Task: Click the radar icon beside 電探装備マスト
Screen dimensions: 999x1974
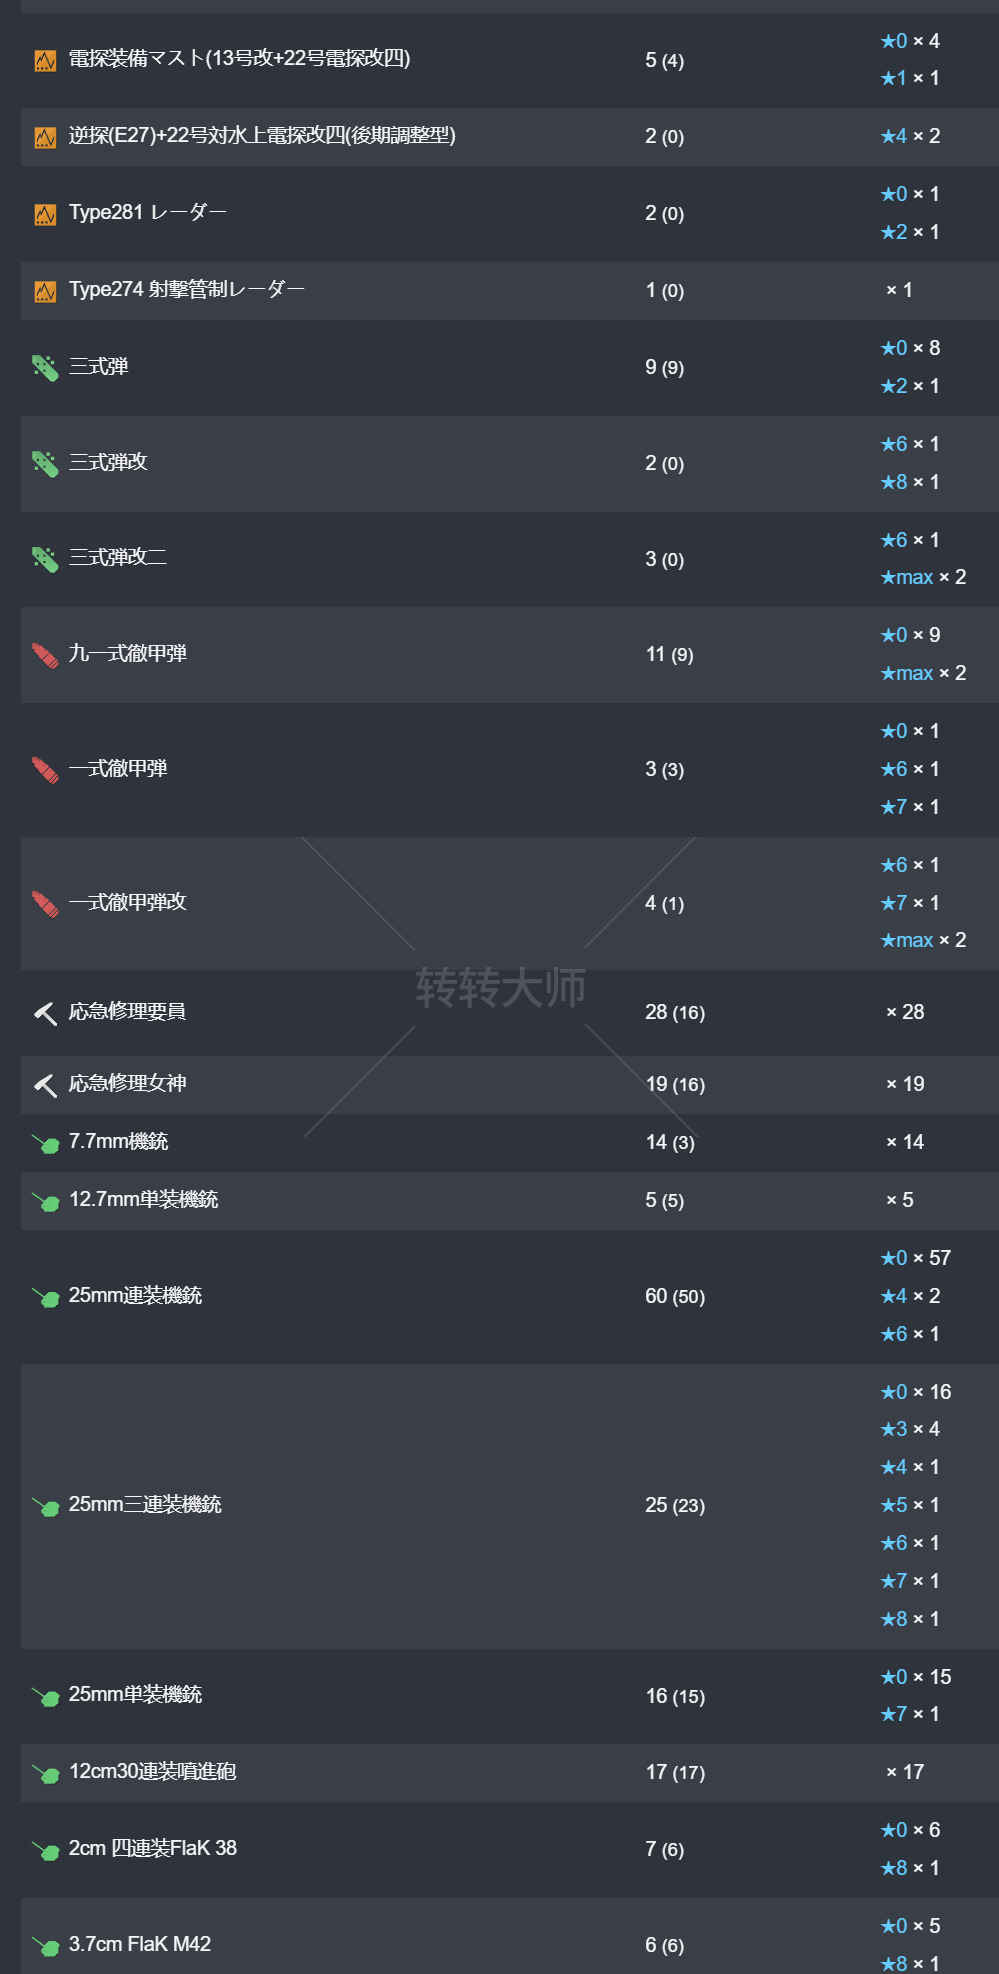Action: pos(45,61)
